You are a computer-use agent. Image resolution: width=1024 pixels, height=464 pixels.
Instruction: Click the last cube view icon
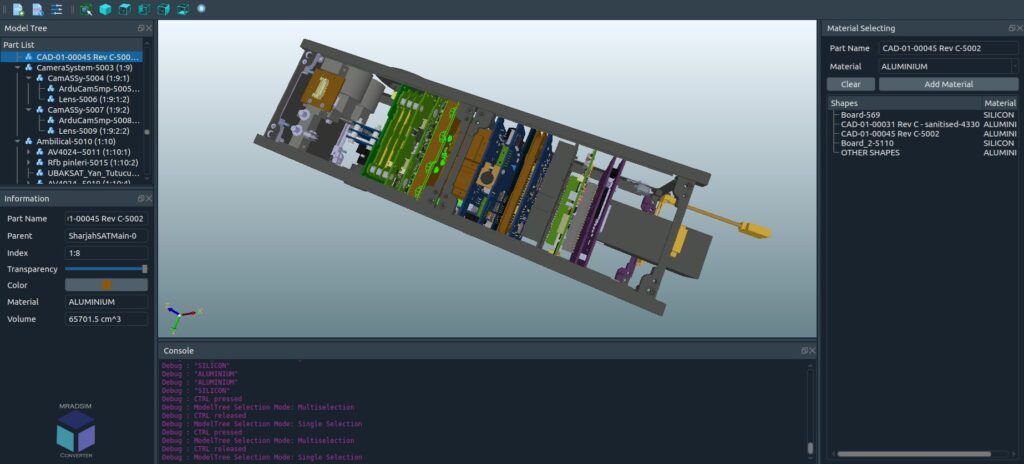(183, 9)
